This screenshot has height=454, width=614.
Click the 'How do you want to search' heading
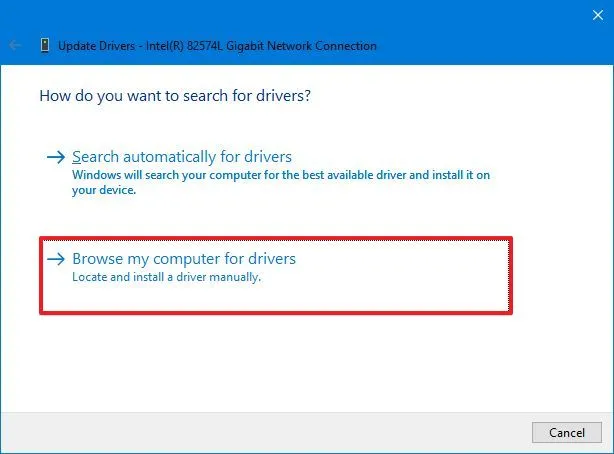coord(175,96)
